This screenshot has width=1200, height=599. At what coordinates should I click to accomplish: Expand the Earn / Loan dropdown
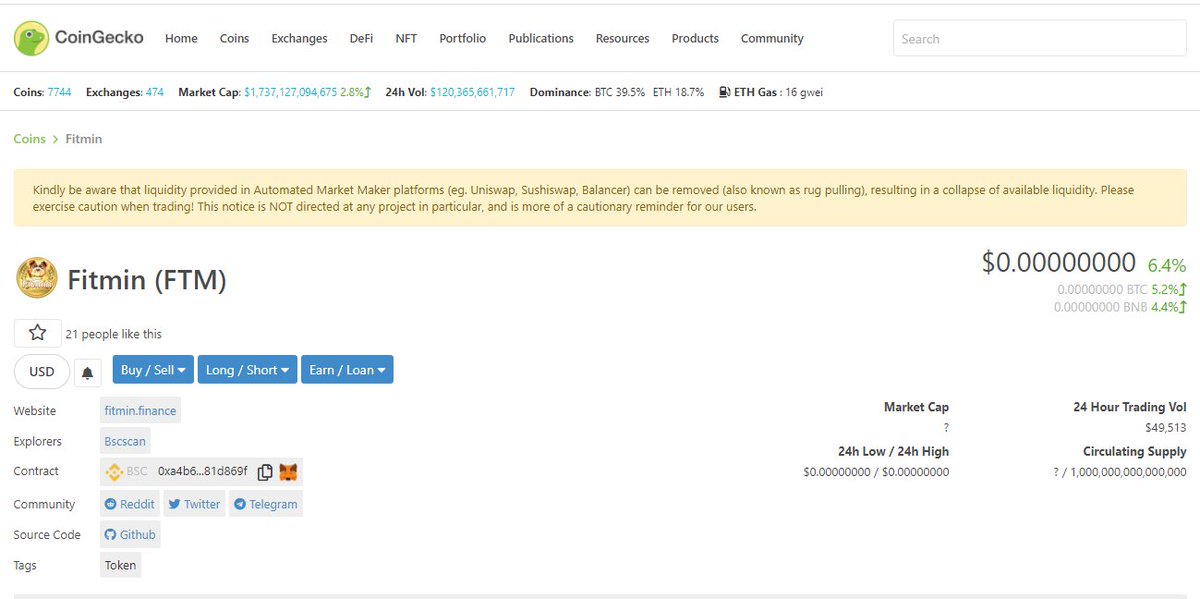coord(347,370)
